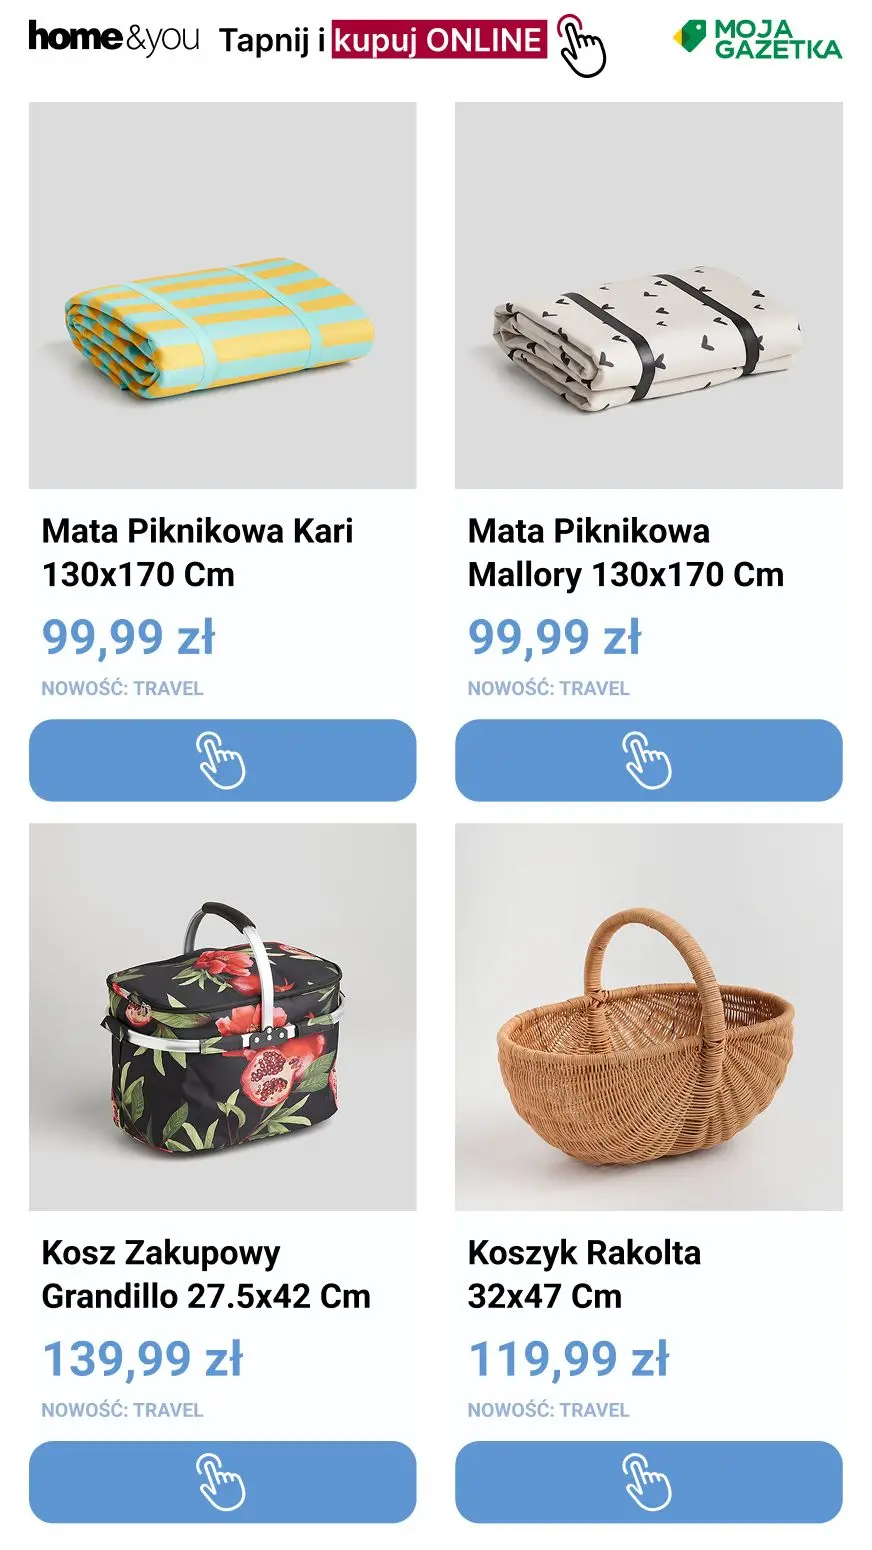Click the home&you logo

click(113, 38)
